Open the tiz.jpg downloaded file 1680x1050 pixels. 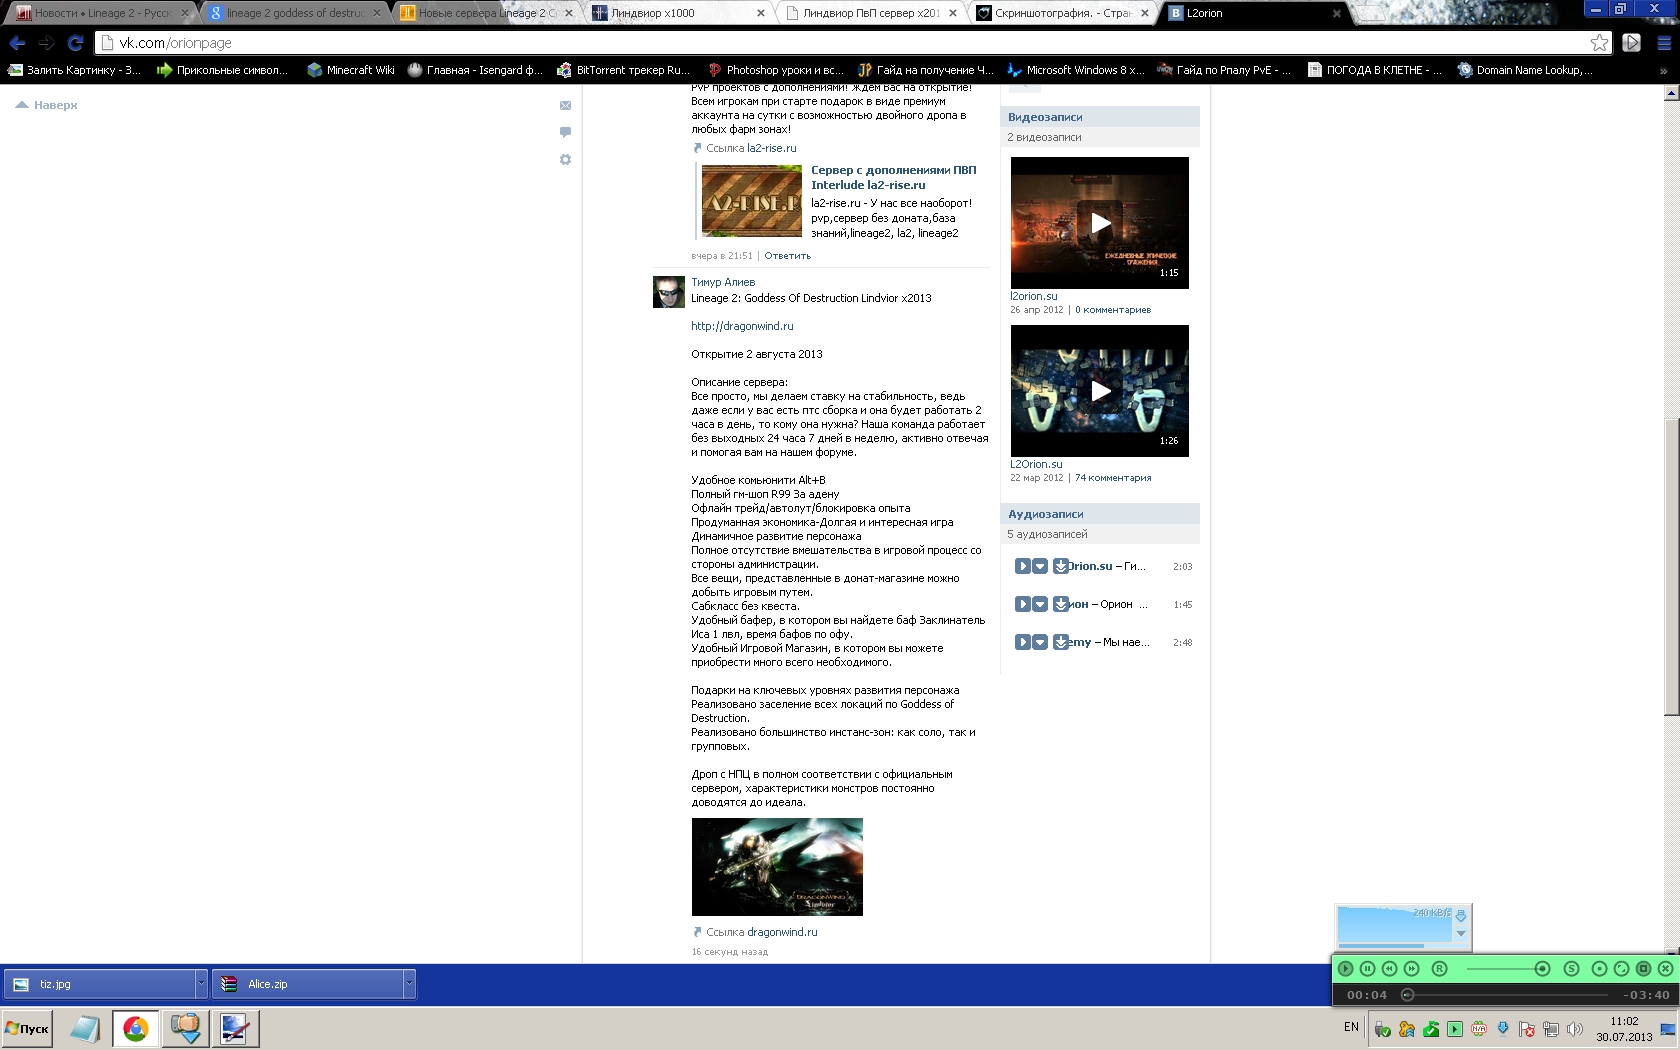(100, 984)
